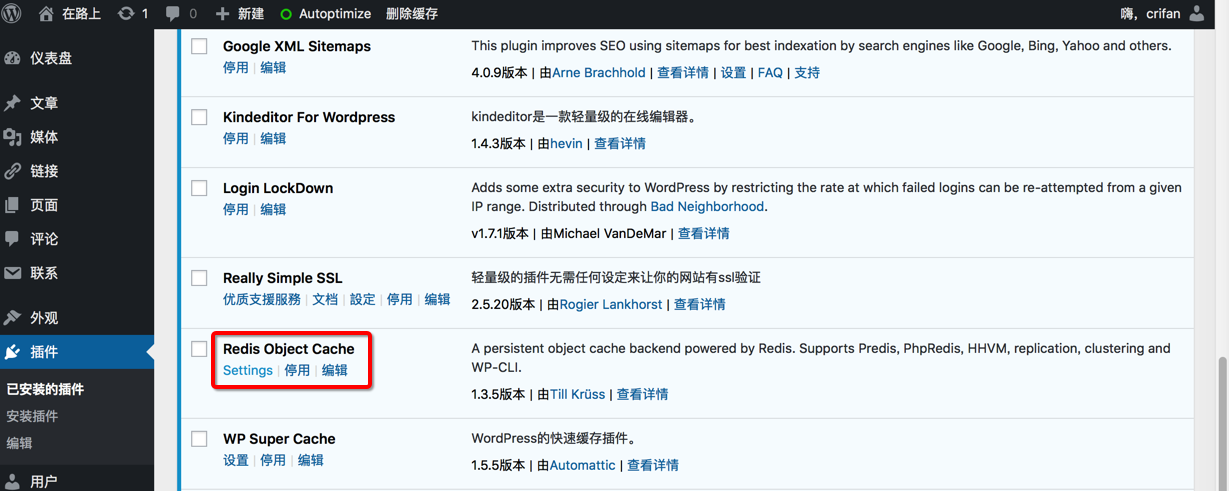Select the WP Super Cache checkbox

pyautogui.click(x=200, y=439)
